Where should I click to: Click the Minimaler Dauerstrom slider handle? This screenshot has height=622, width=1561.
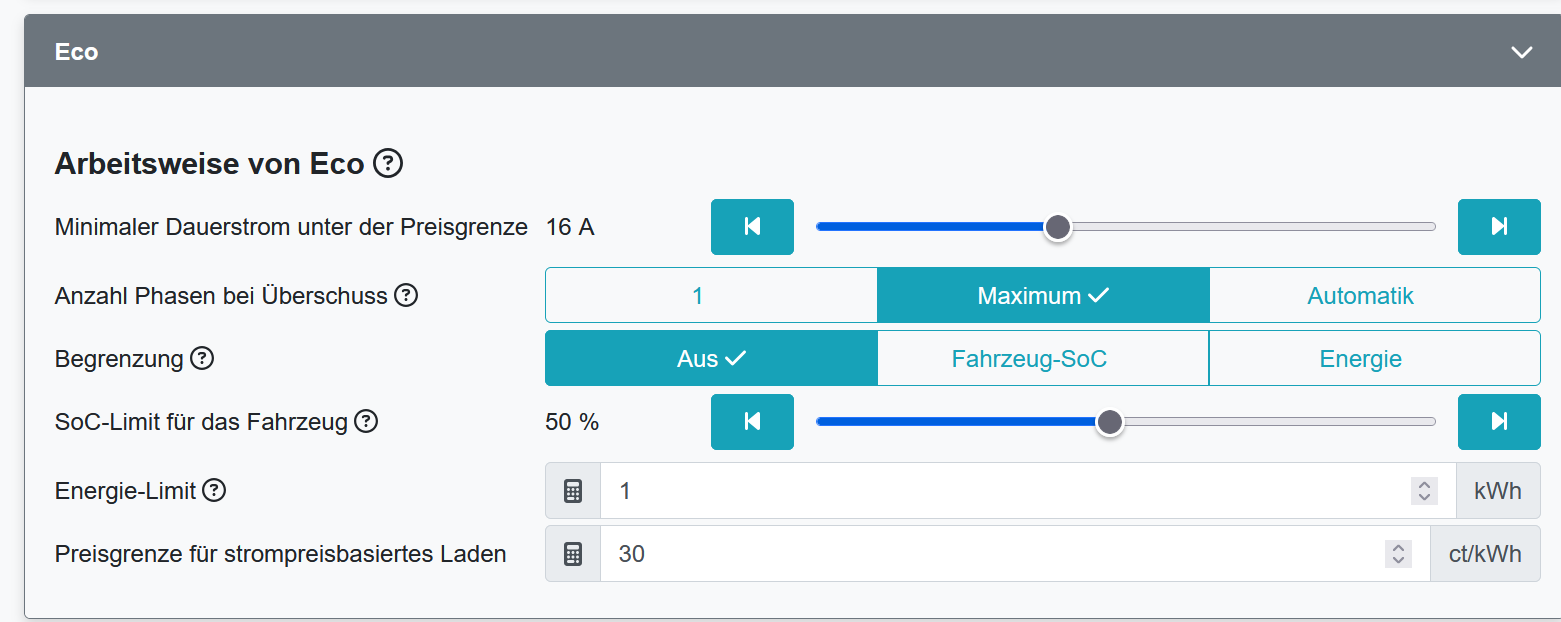click(x=1057, y=228)
